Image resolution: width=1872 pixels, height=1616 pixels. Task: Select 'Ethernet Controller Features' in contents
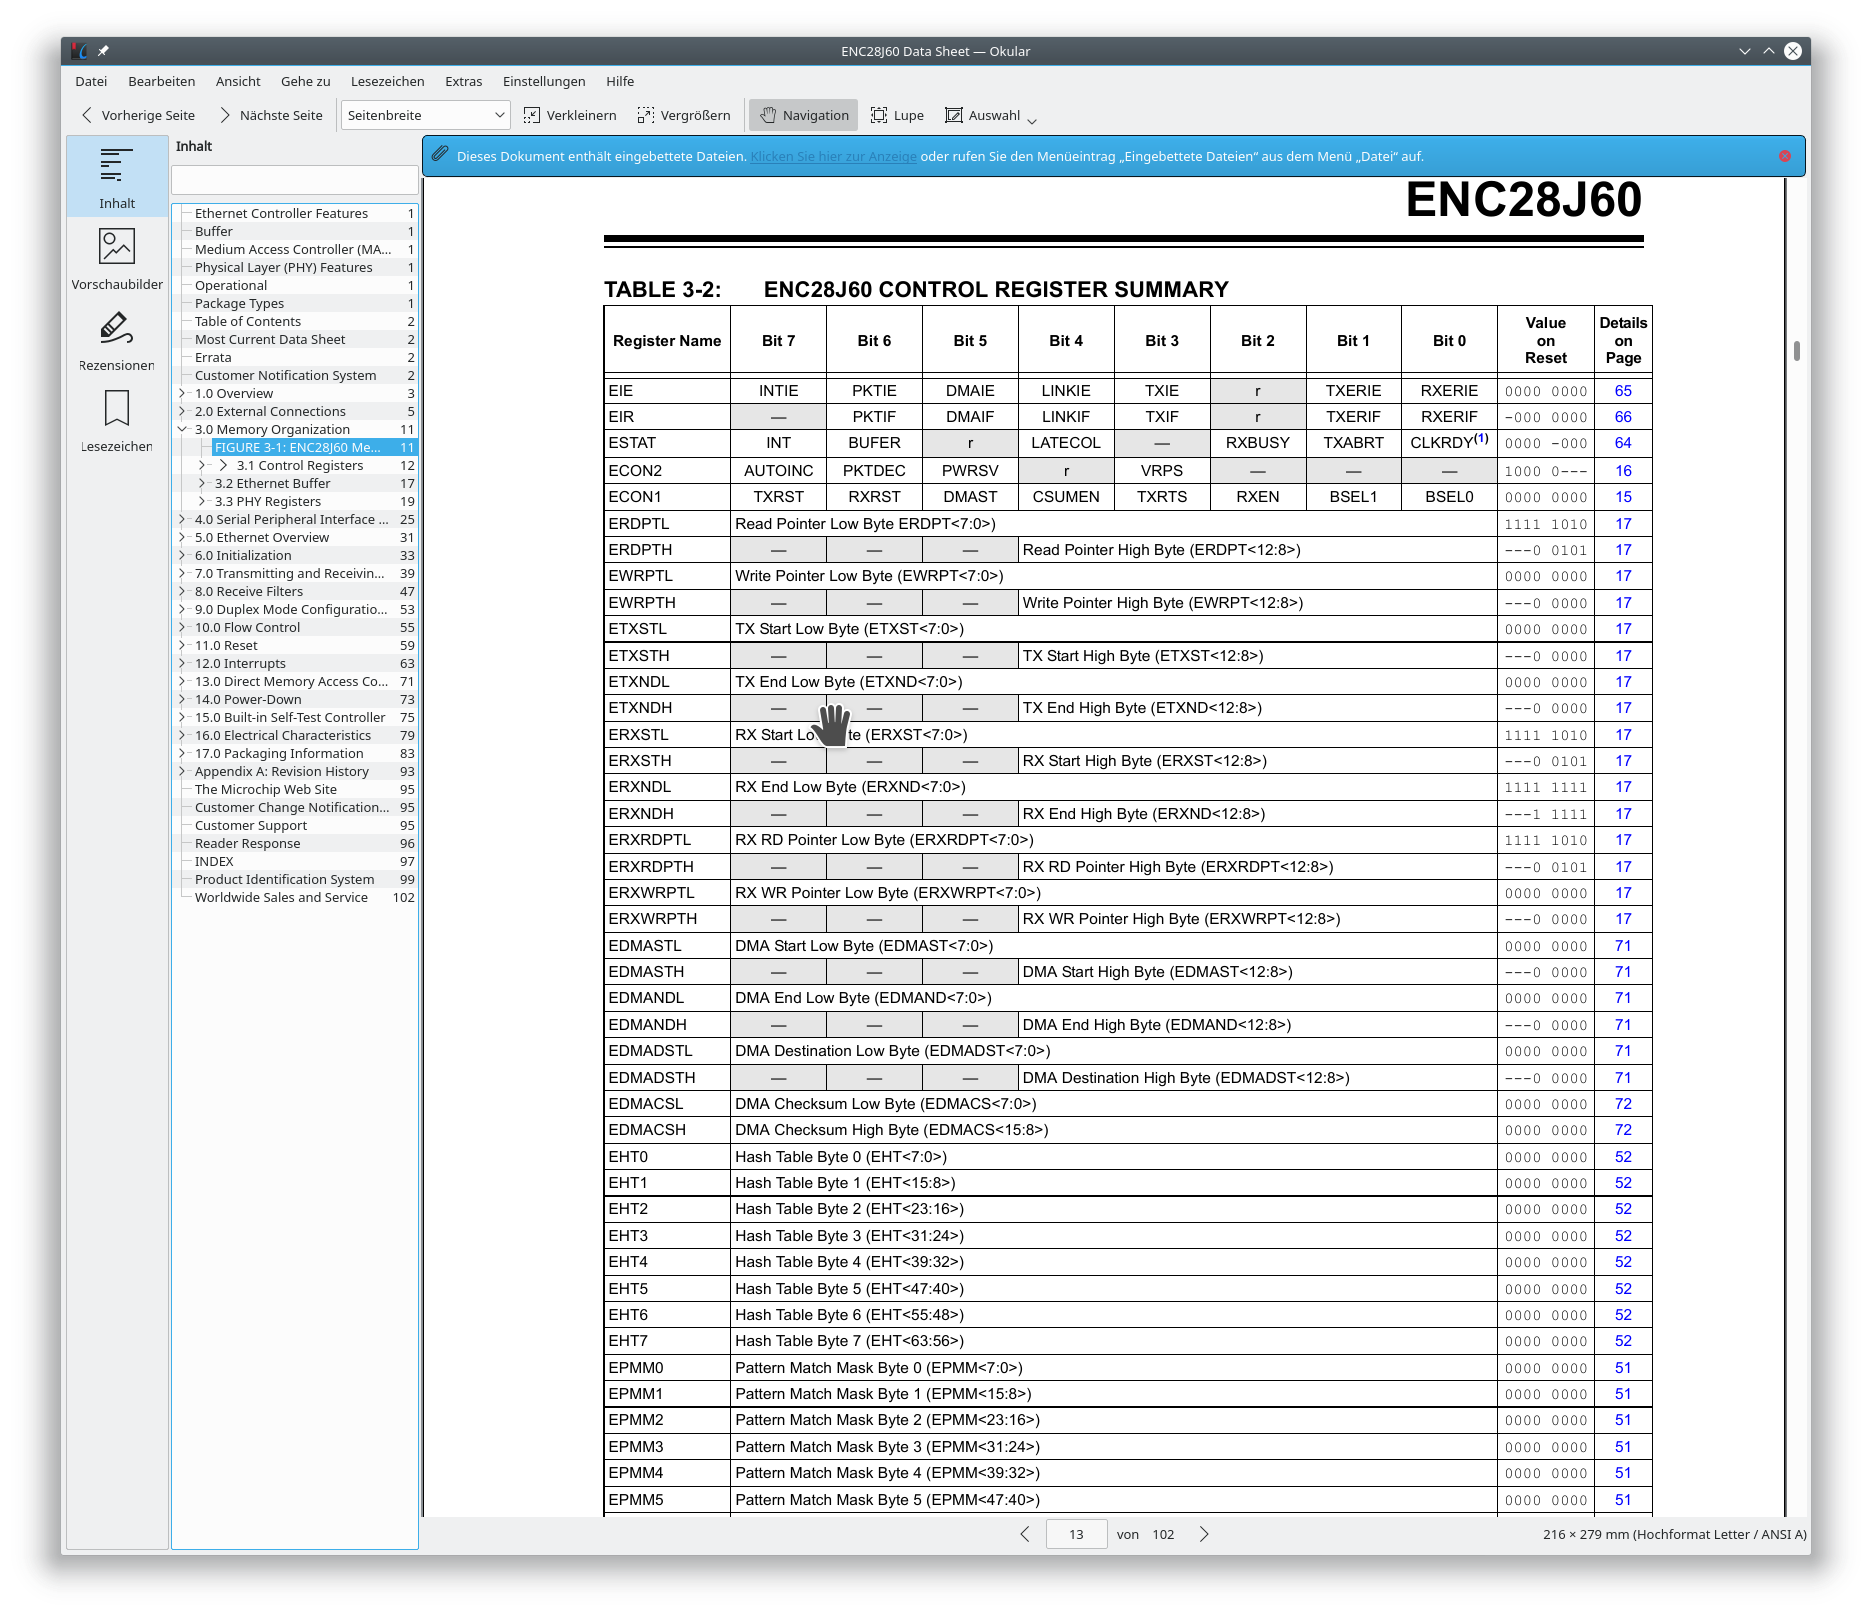click(x=281, y=213)
